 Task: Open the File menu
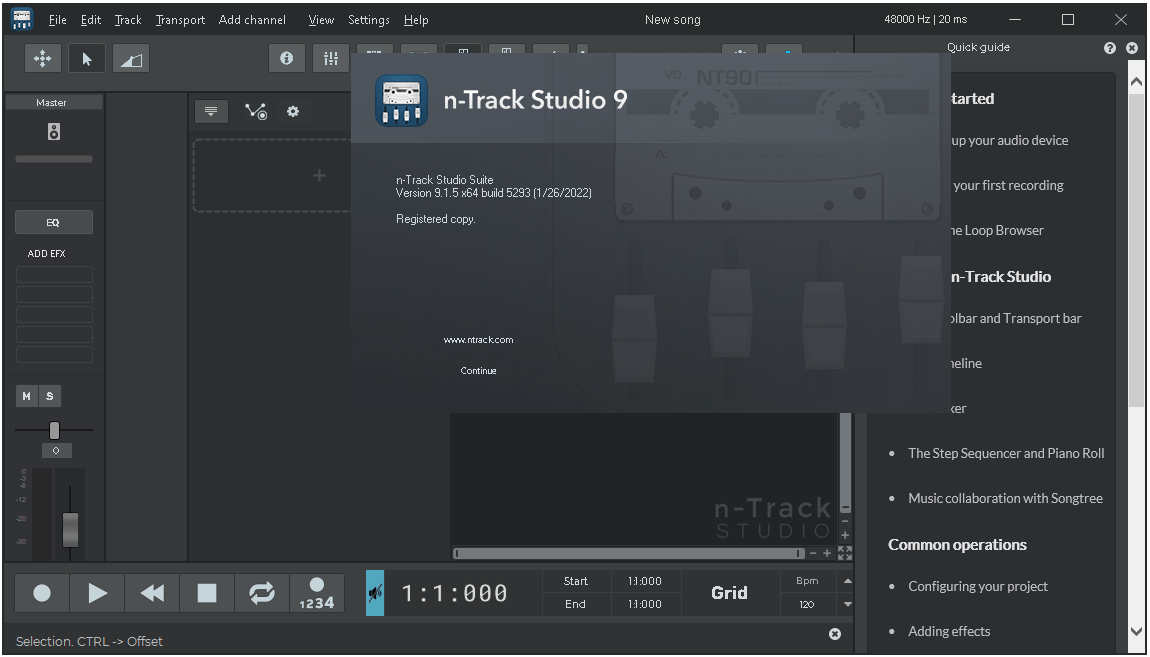[57, 20]
